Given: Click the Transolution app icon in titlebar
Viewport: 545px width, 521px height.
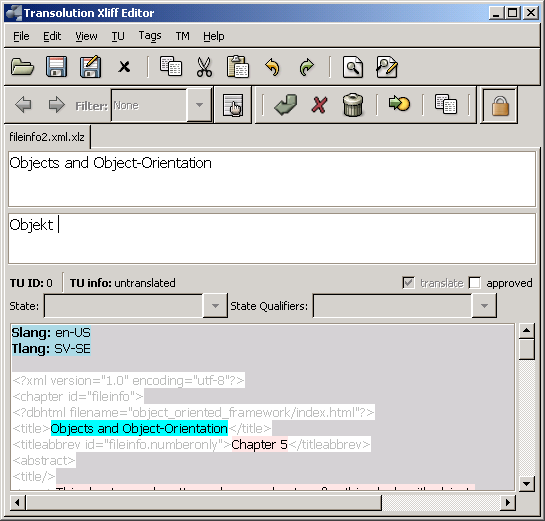Looking at the screenshot, I should [x=14, y=13].
